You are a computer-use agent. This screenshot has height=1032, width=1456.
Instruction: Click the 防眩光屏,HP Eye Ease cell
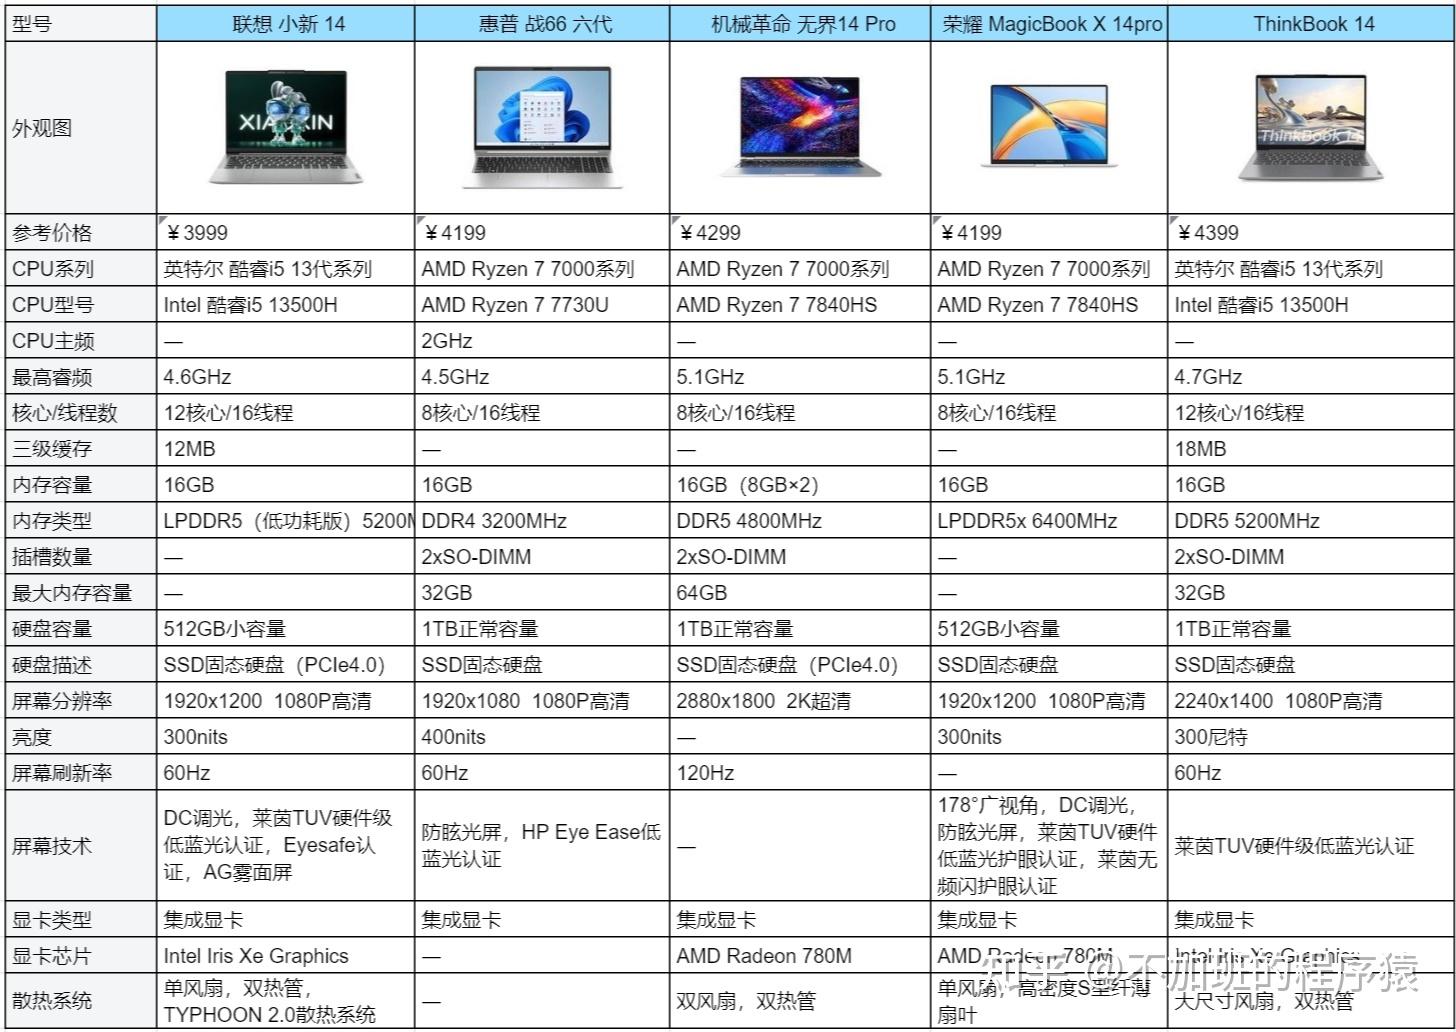coord(543,846)
